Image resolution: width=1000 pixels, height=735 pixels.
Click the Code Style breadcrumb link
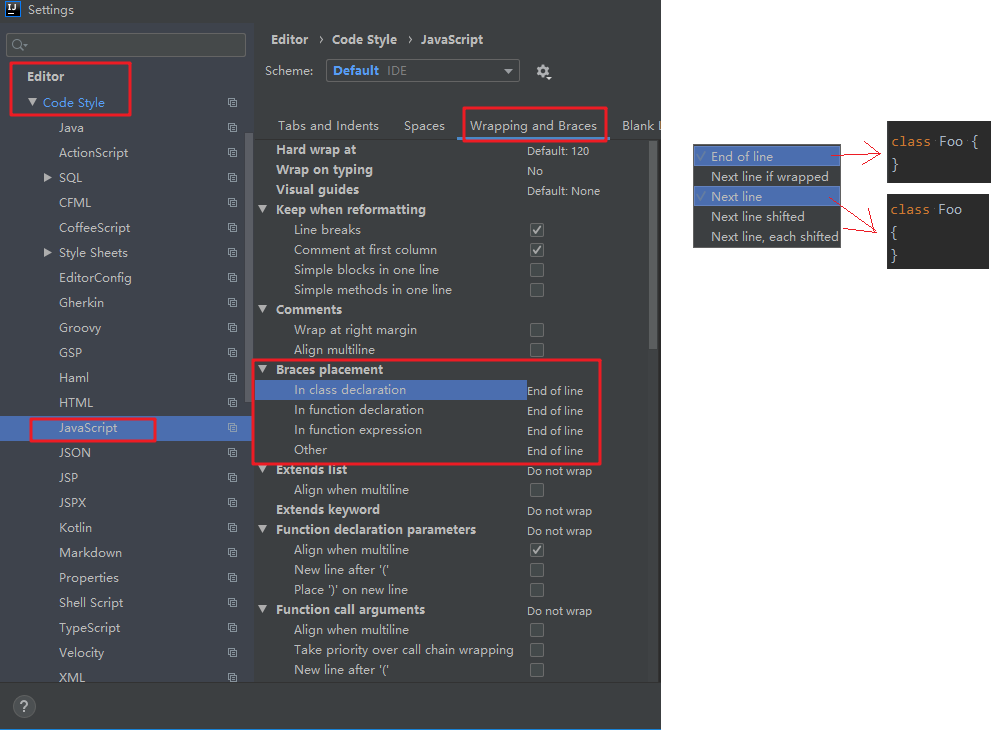tap(364, 40)
